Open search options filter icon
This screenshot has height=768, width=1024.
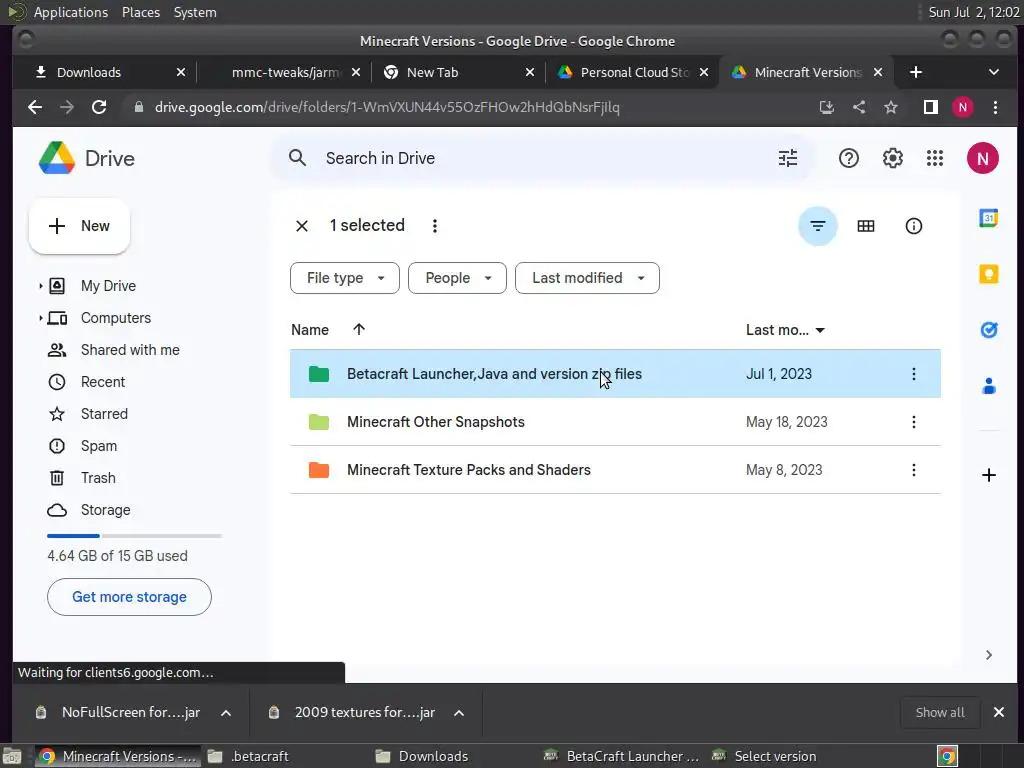[x=788, y=158]
